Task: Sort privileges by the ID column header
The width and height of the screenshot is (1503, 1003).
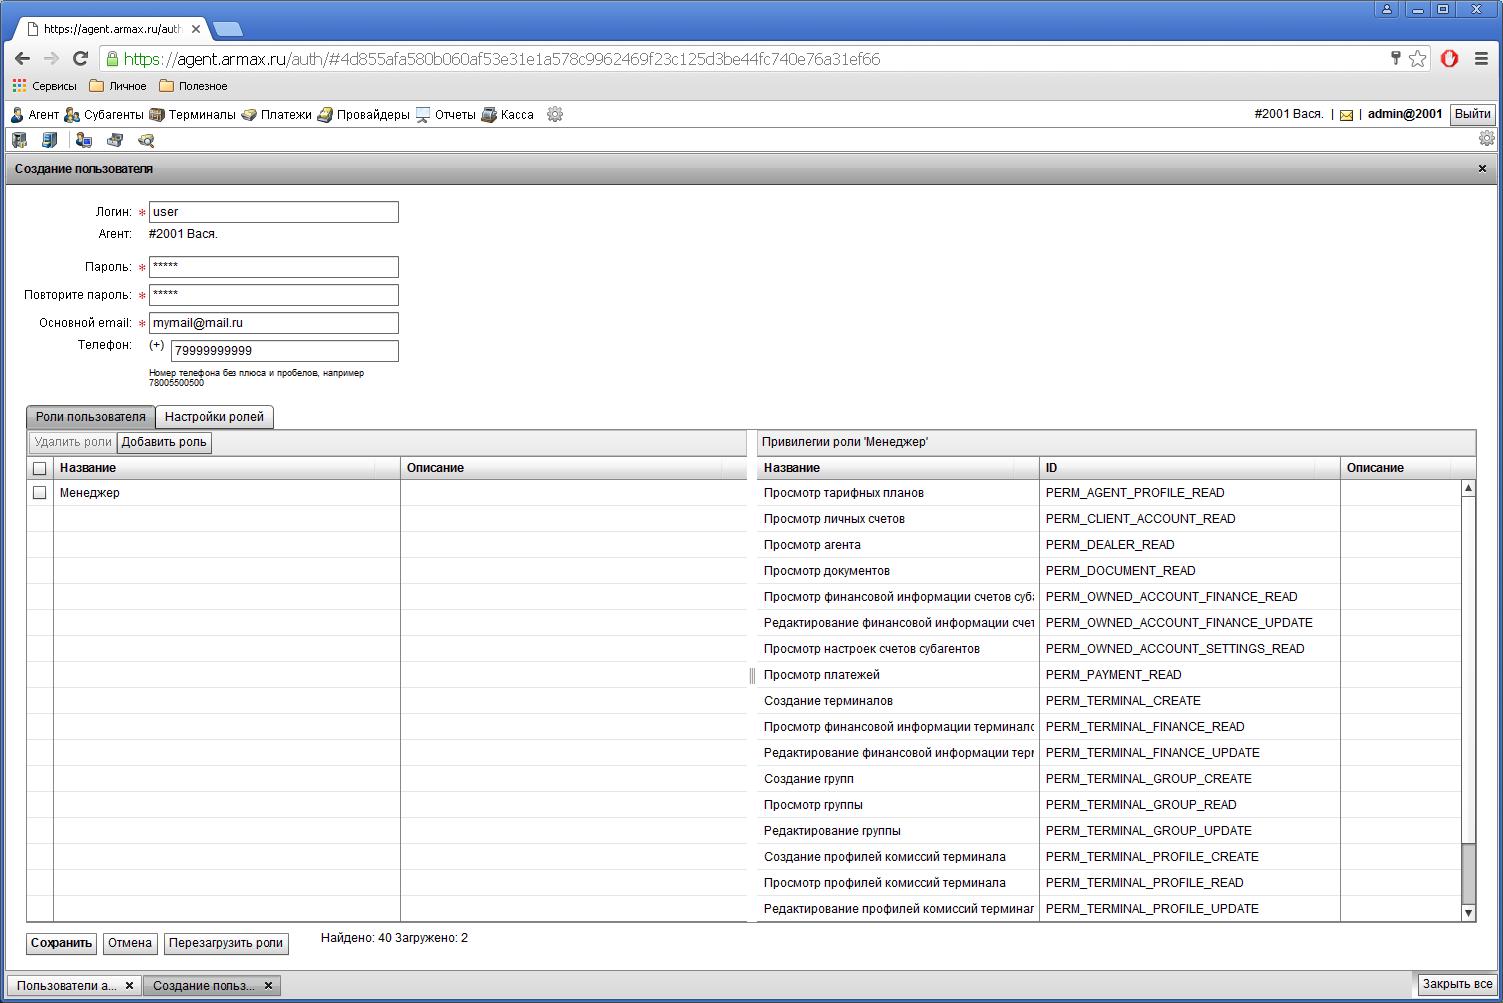Action: (x=1190, y=468)
